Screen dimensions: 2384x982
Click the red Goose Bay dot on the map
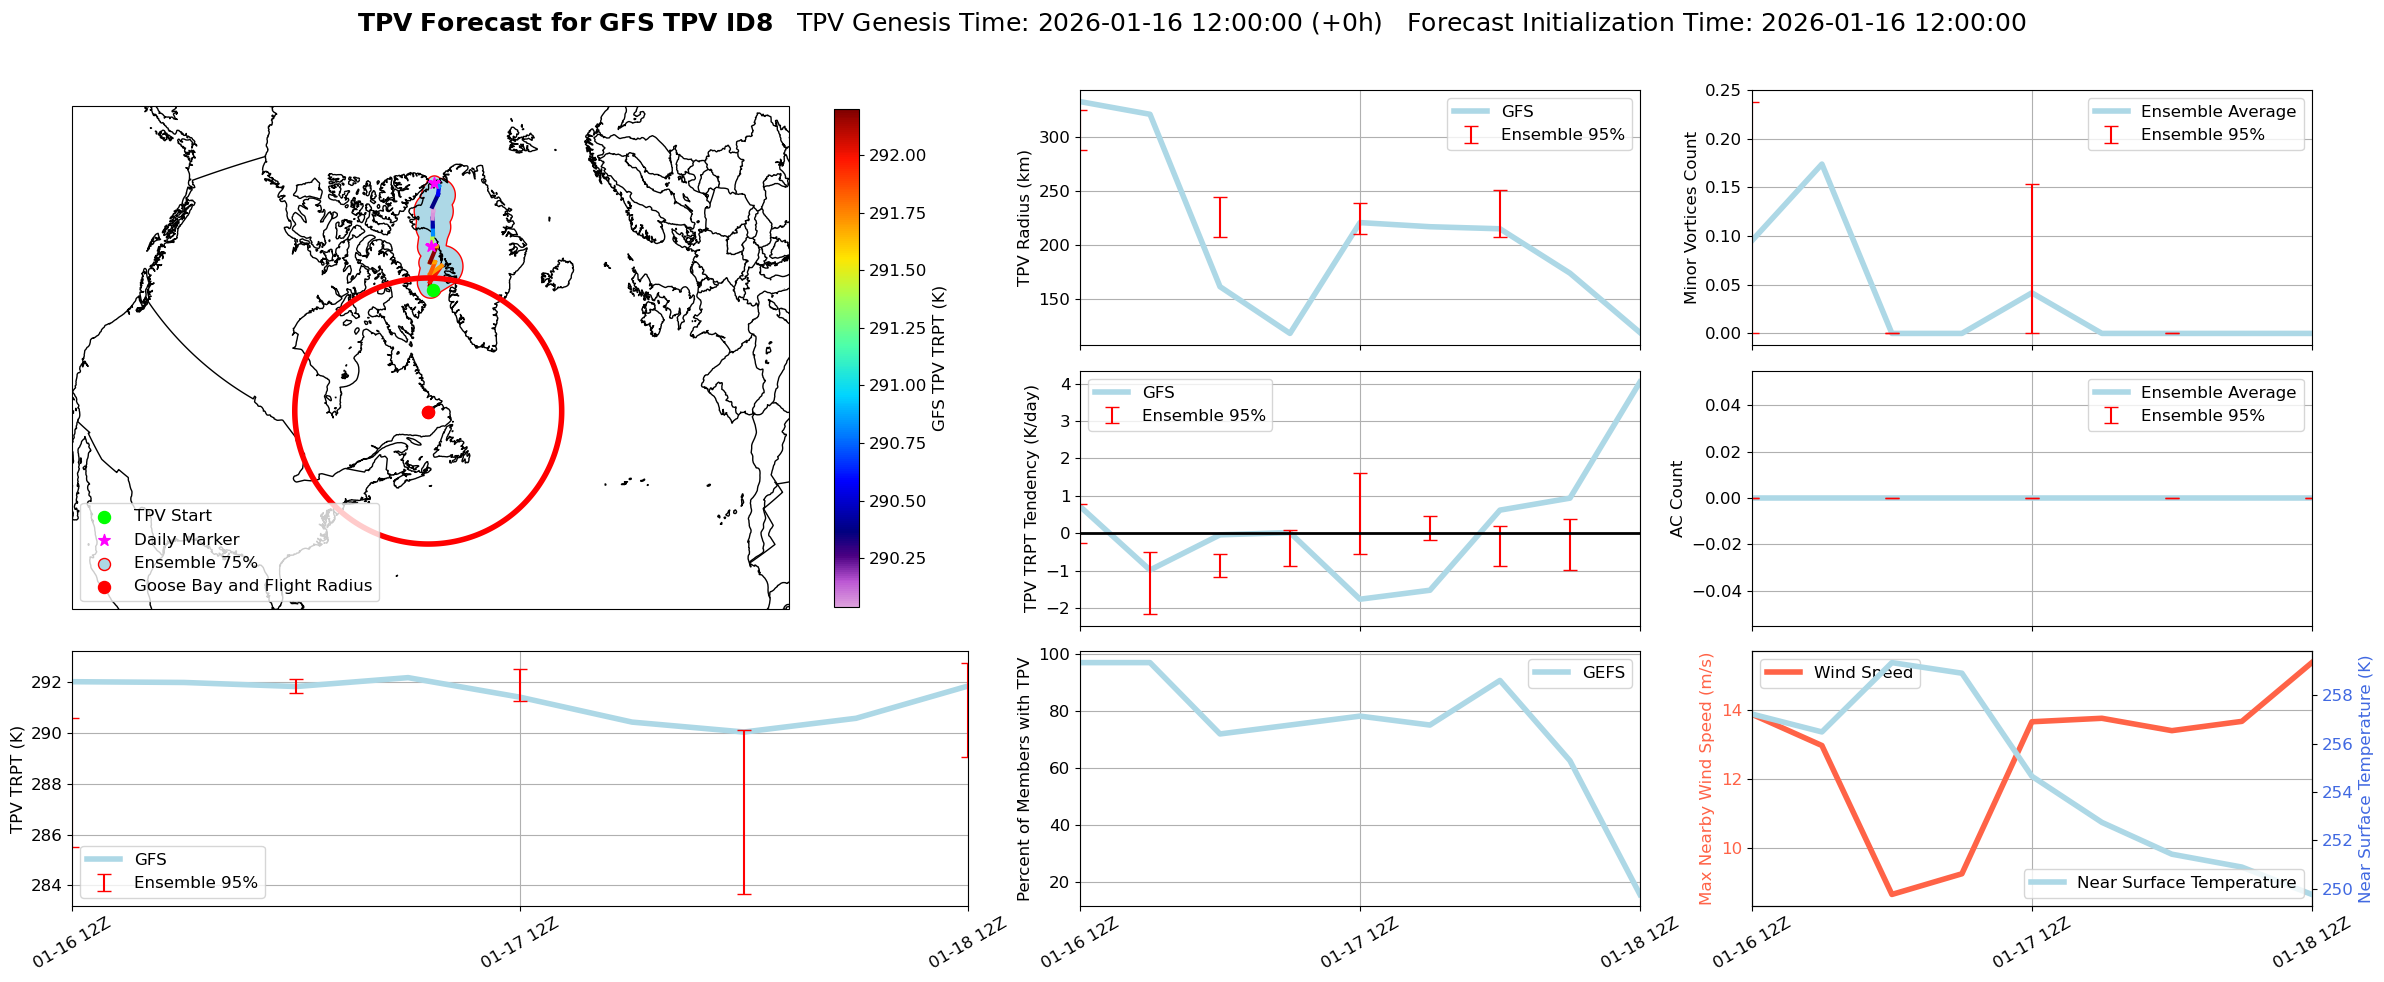pos(428,412)
